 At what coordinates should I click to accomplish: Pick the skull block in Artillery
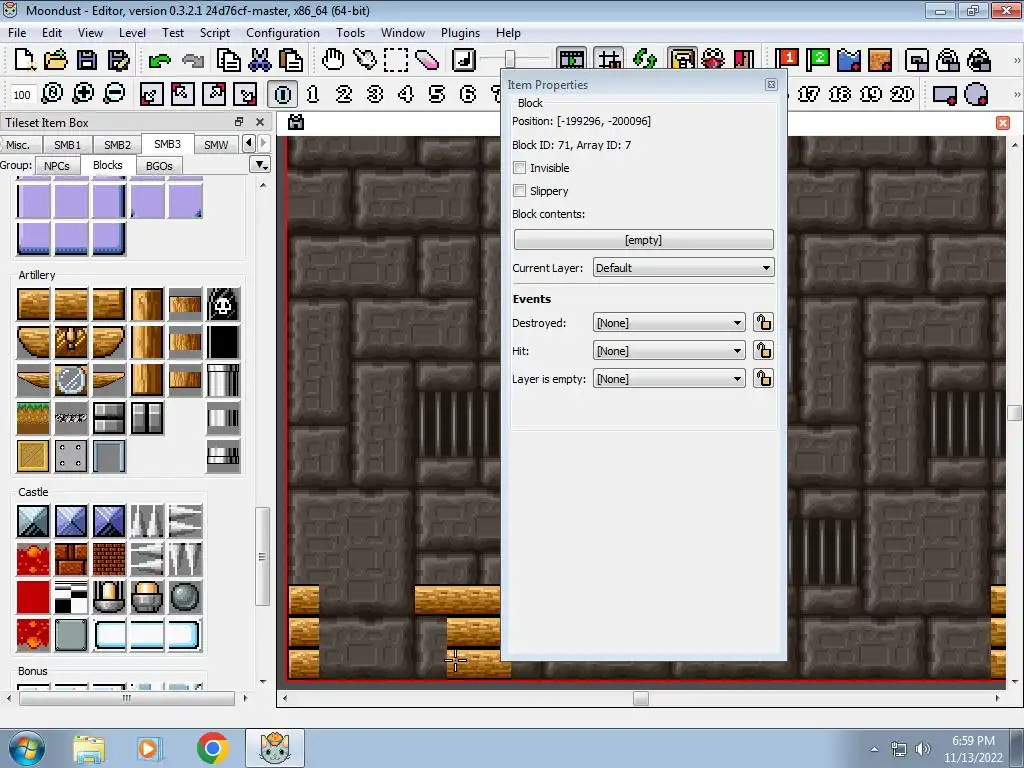[x=223, y=304]
